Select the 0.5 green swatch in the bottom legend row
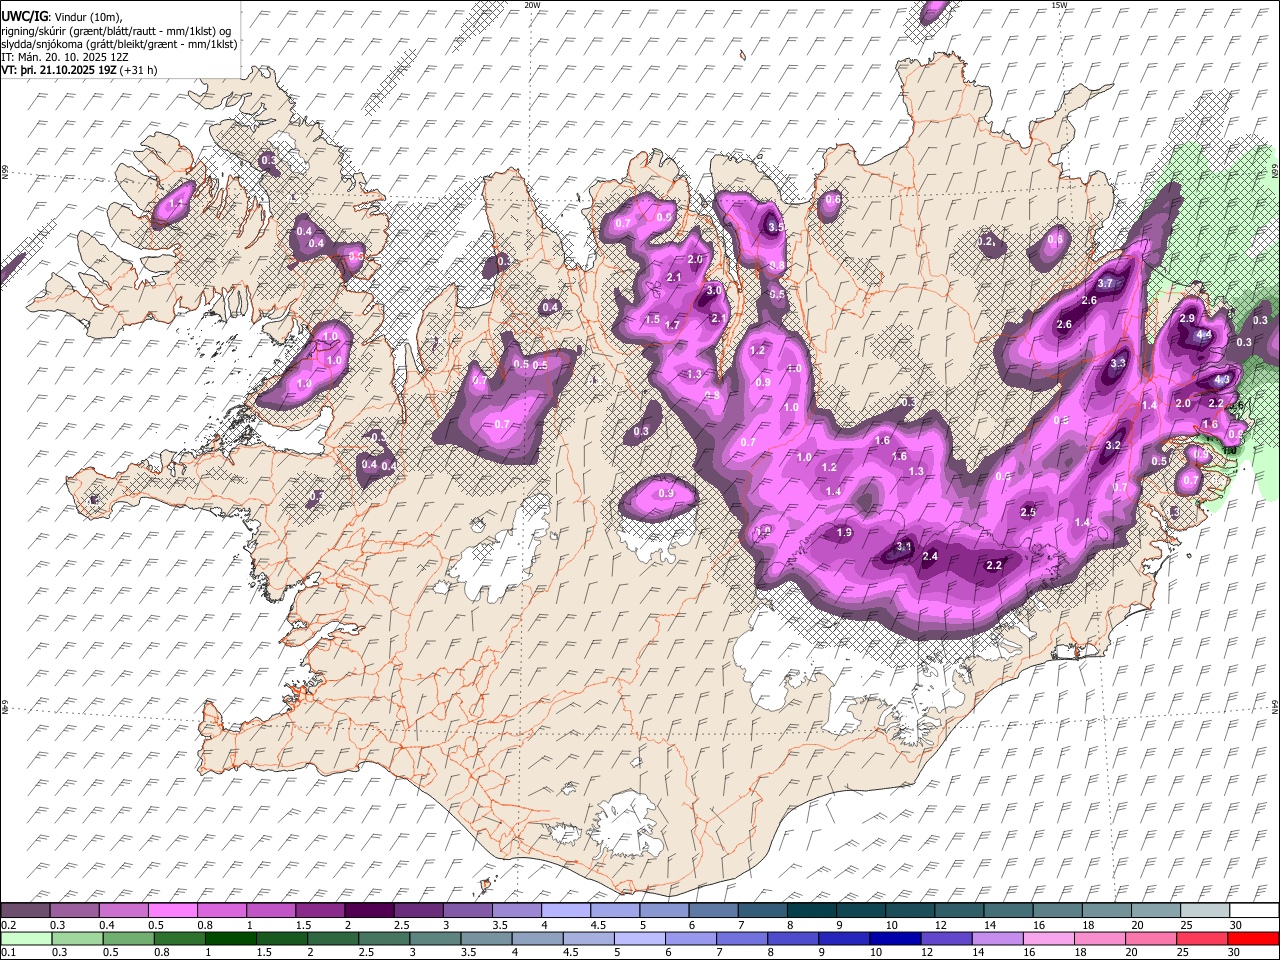1280x960 pixels. [x=128, y=938]
